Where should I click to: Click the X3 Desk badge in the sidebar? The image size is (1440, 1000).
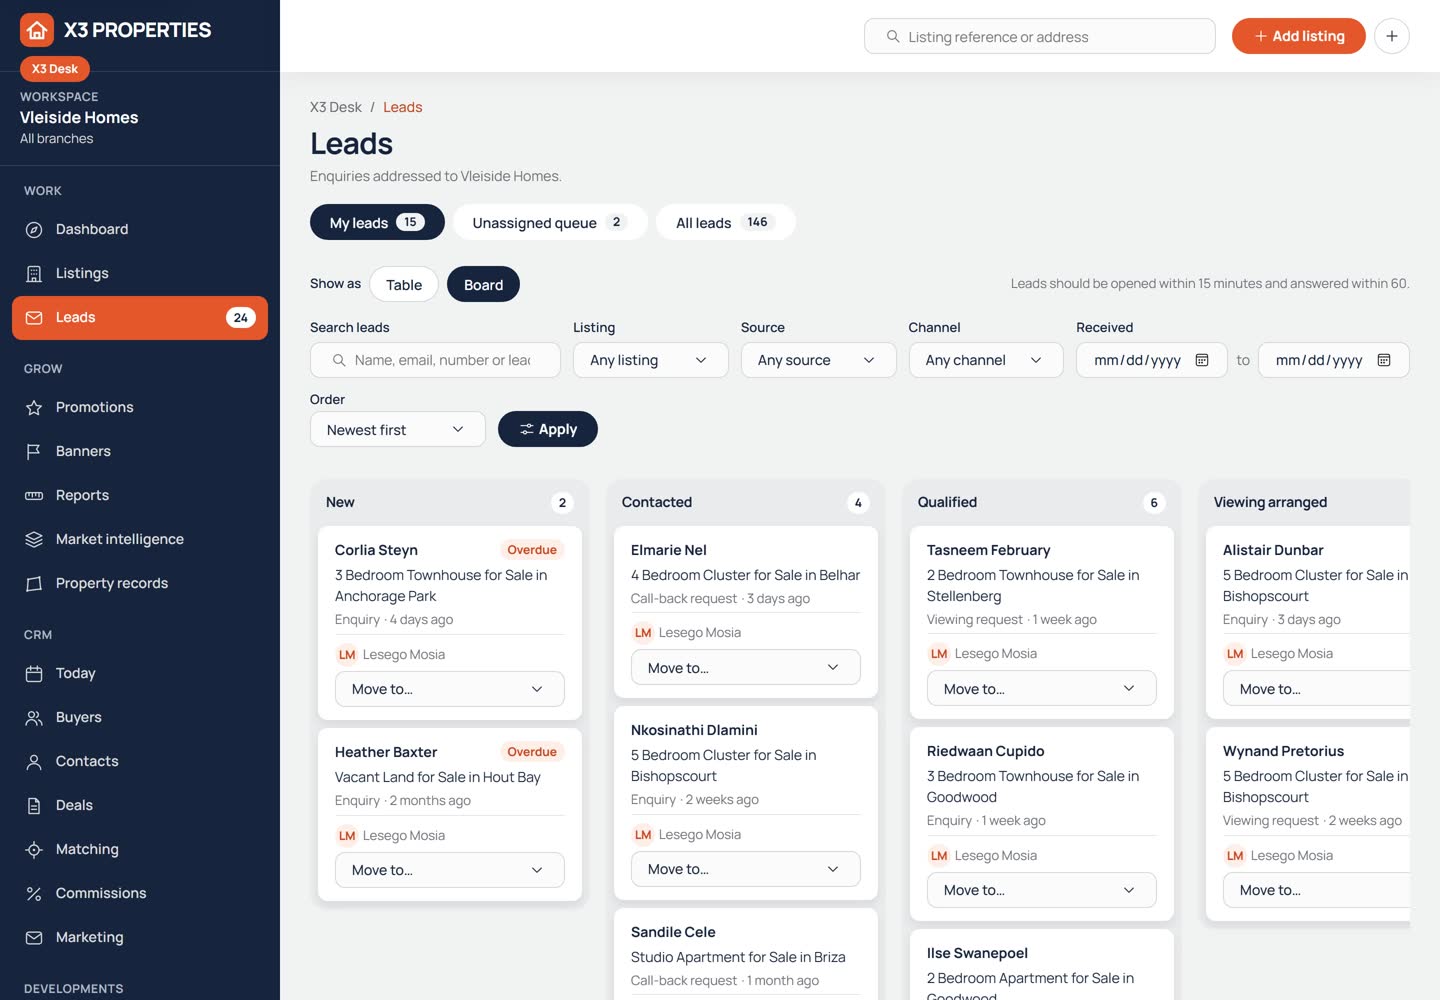(x=55, y=69)
